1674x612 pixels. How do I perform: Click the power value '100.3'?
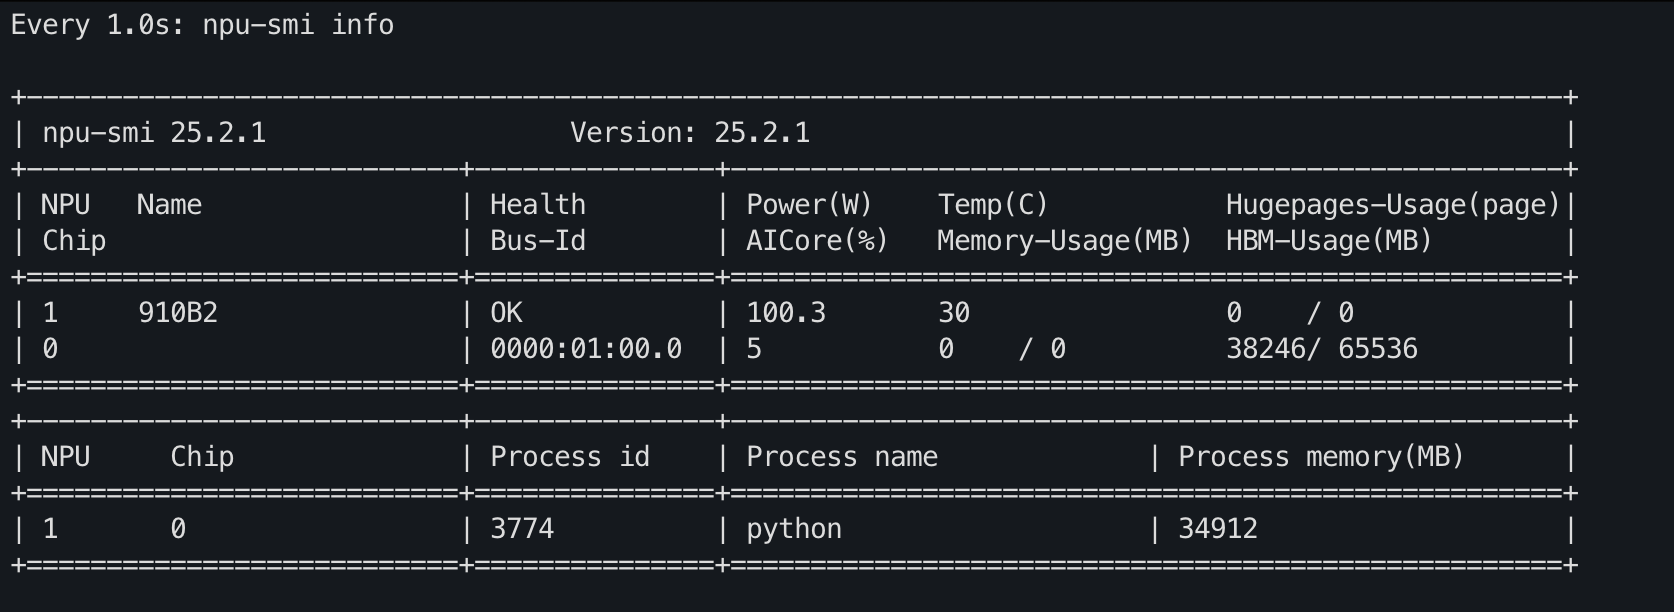click(x=786, y=313)
